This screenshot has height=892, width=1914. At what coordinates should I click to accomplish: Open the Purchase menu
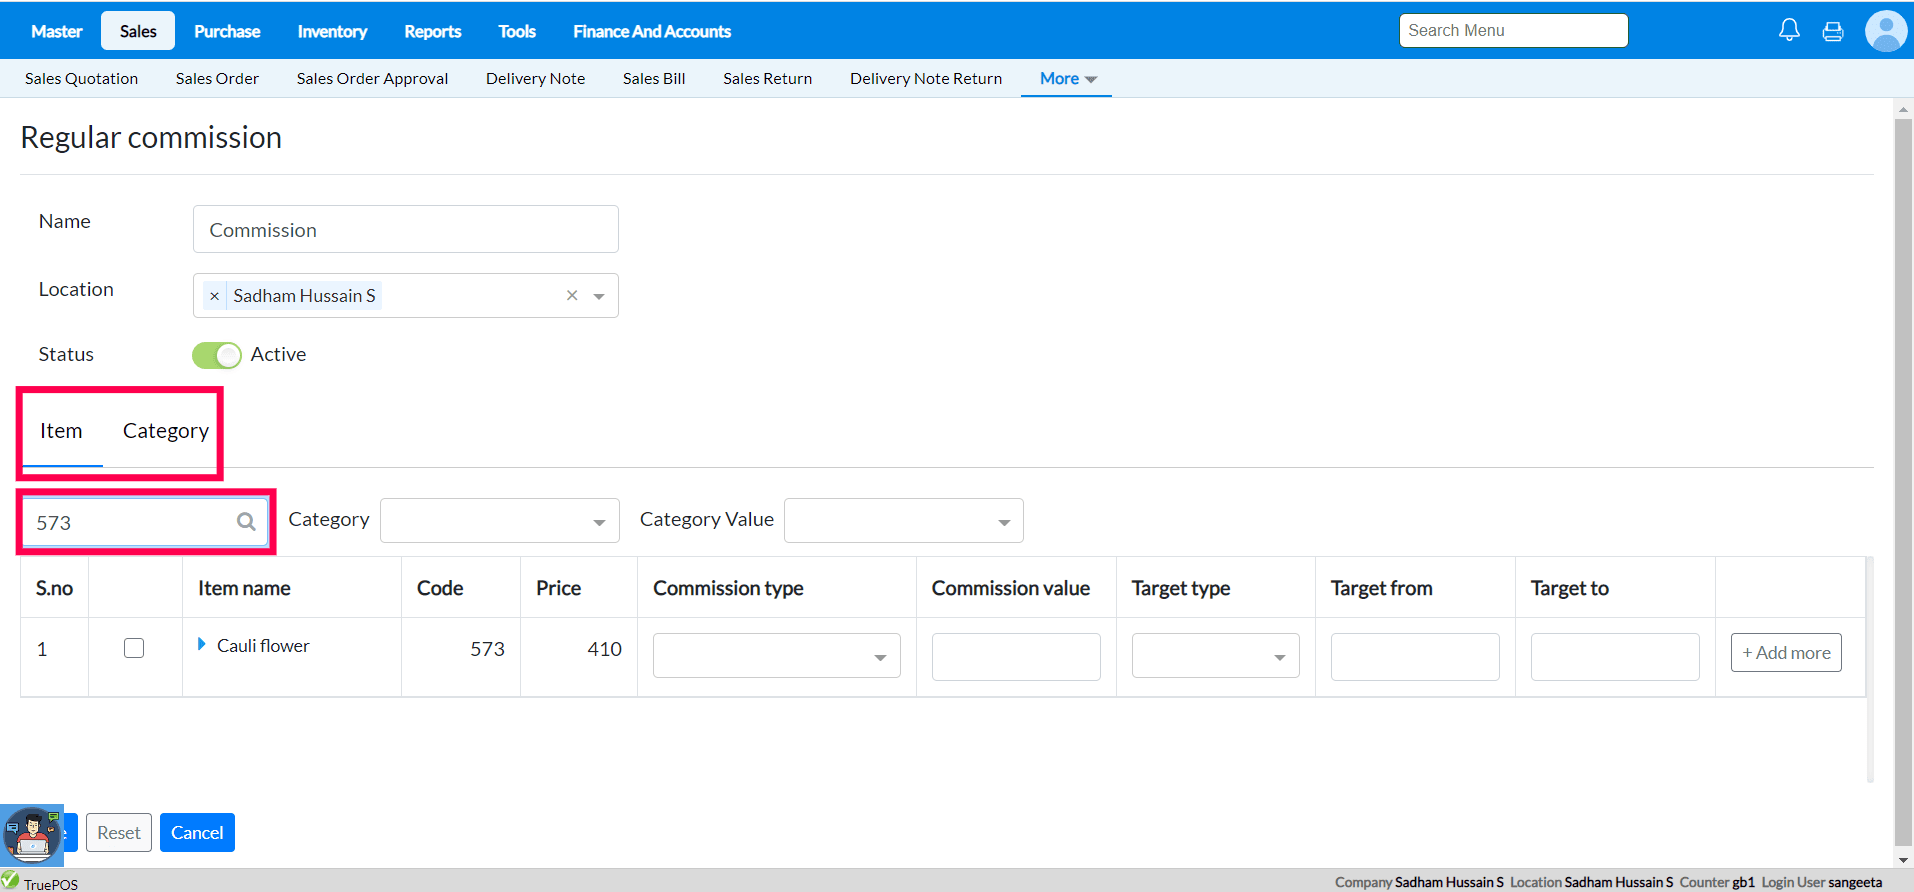pyautogui.click(x=227, y=31)
